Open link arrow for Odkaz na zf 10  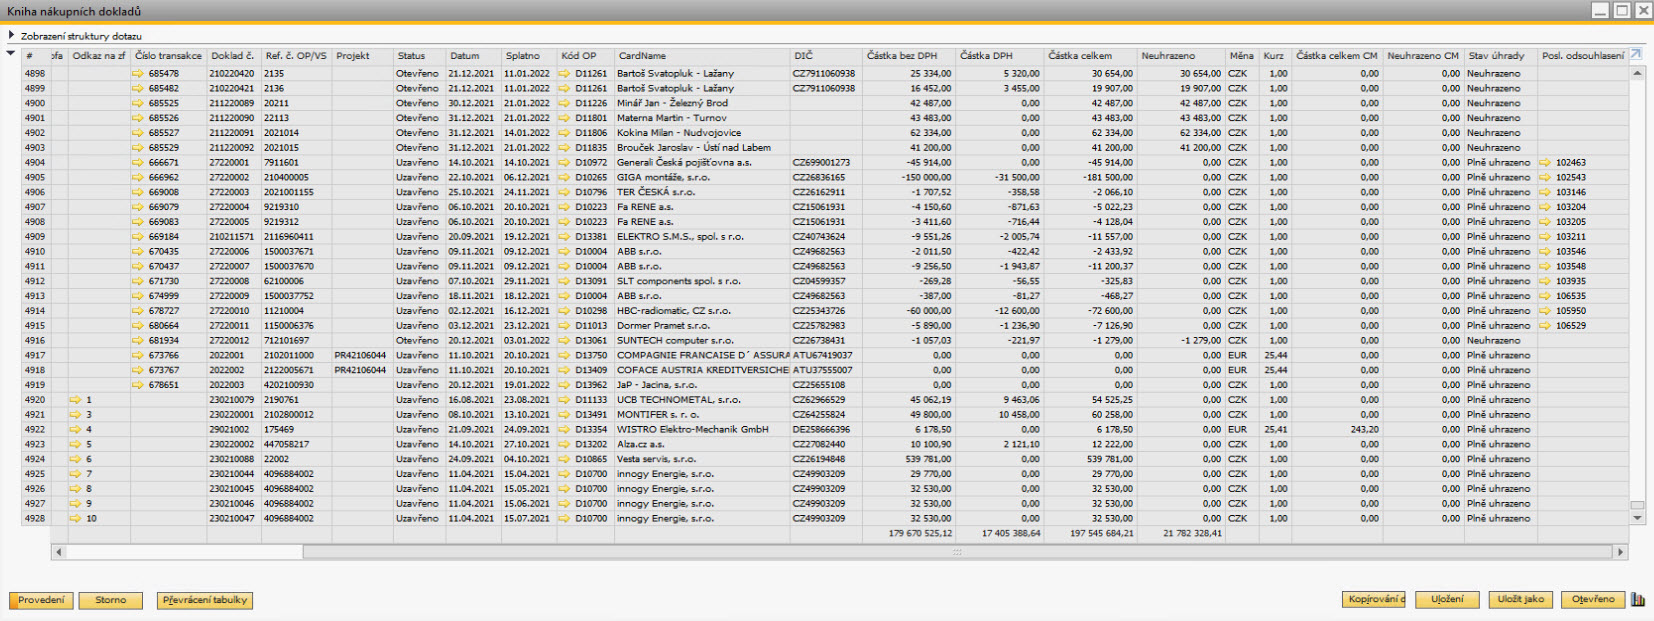[75, 519]
